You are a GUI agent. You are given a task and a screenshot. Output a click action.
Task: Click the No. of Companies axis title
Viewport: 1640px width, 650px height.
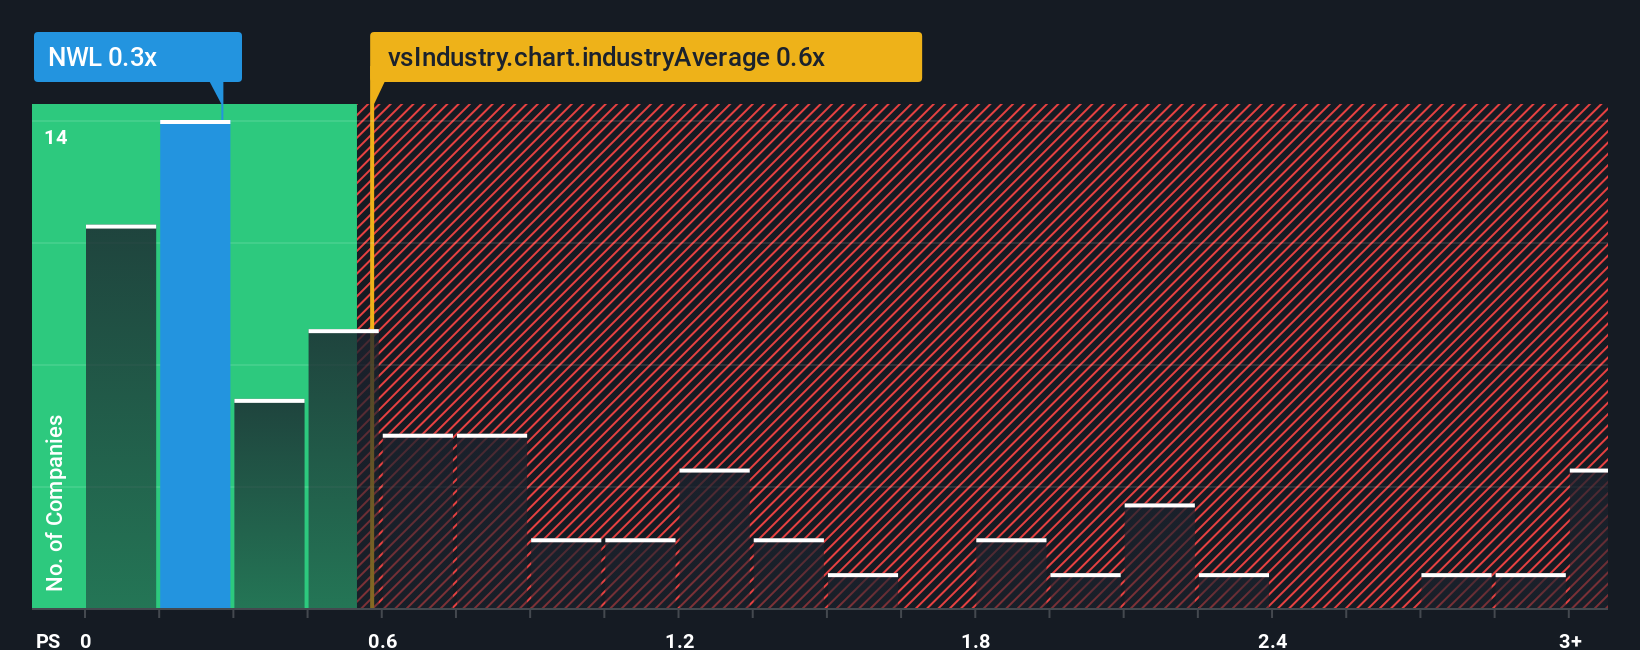click(55, 502)
